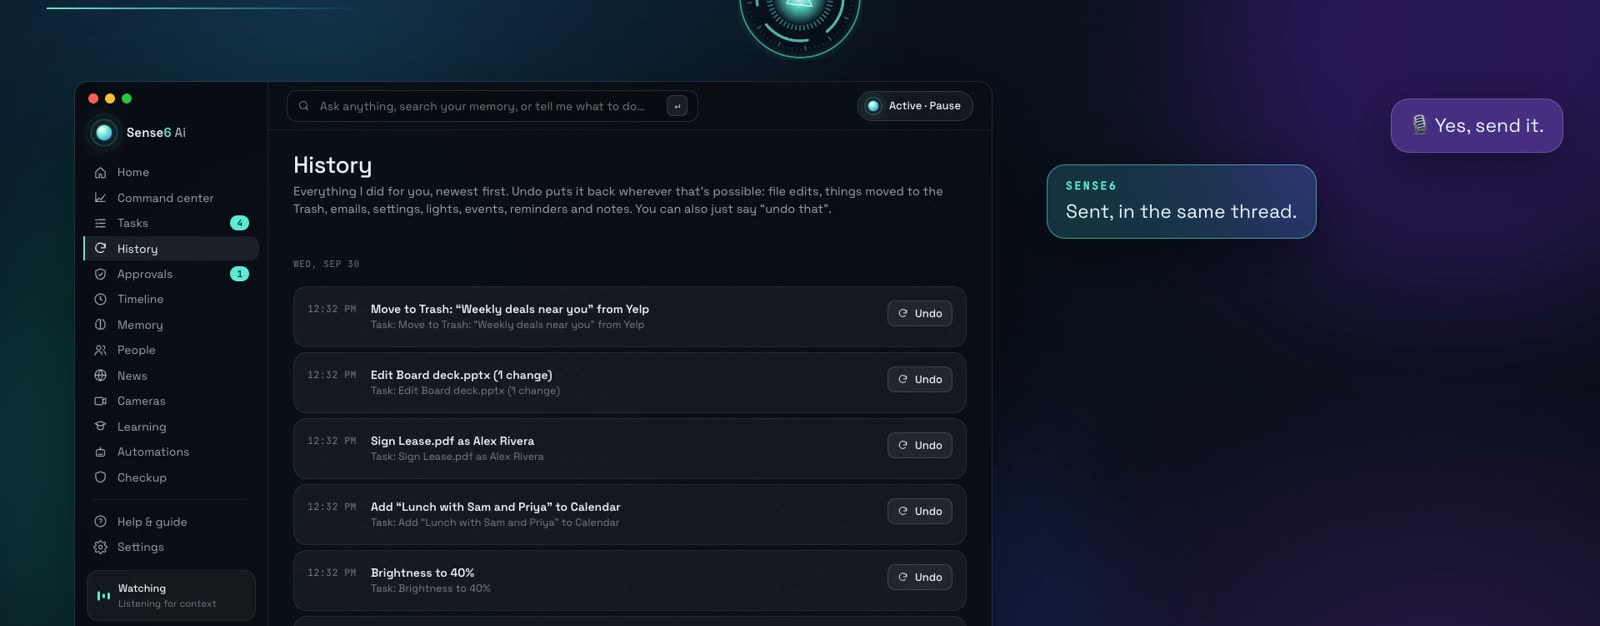Click the History page heading

point(332,165)
